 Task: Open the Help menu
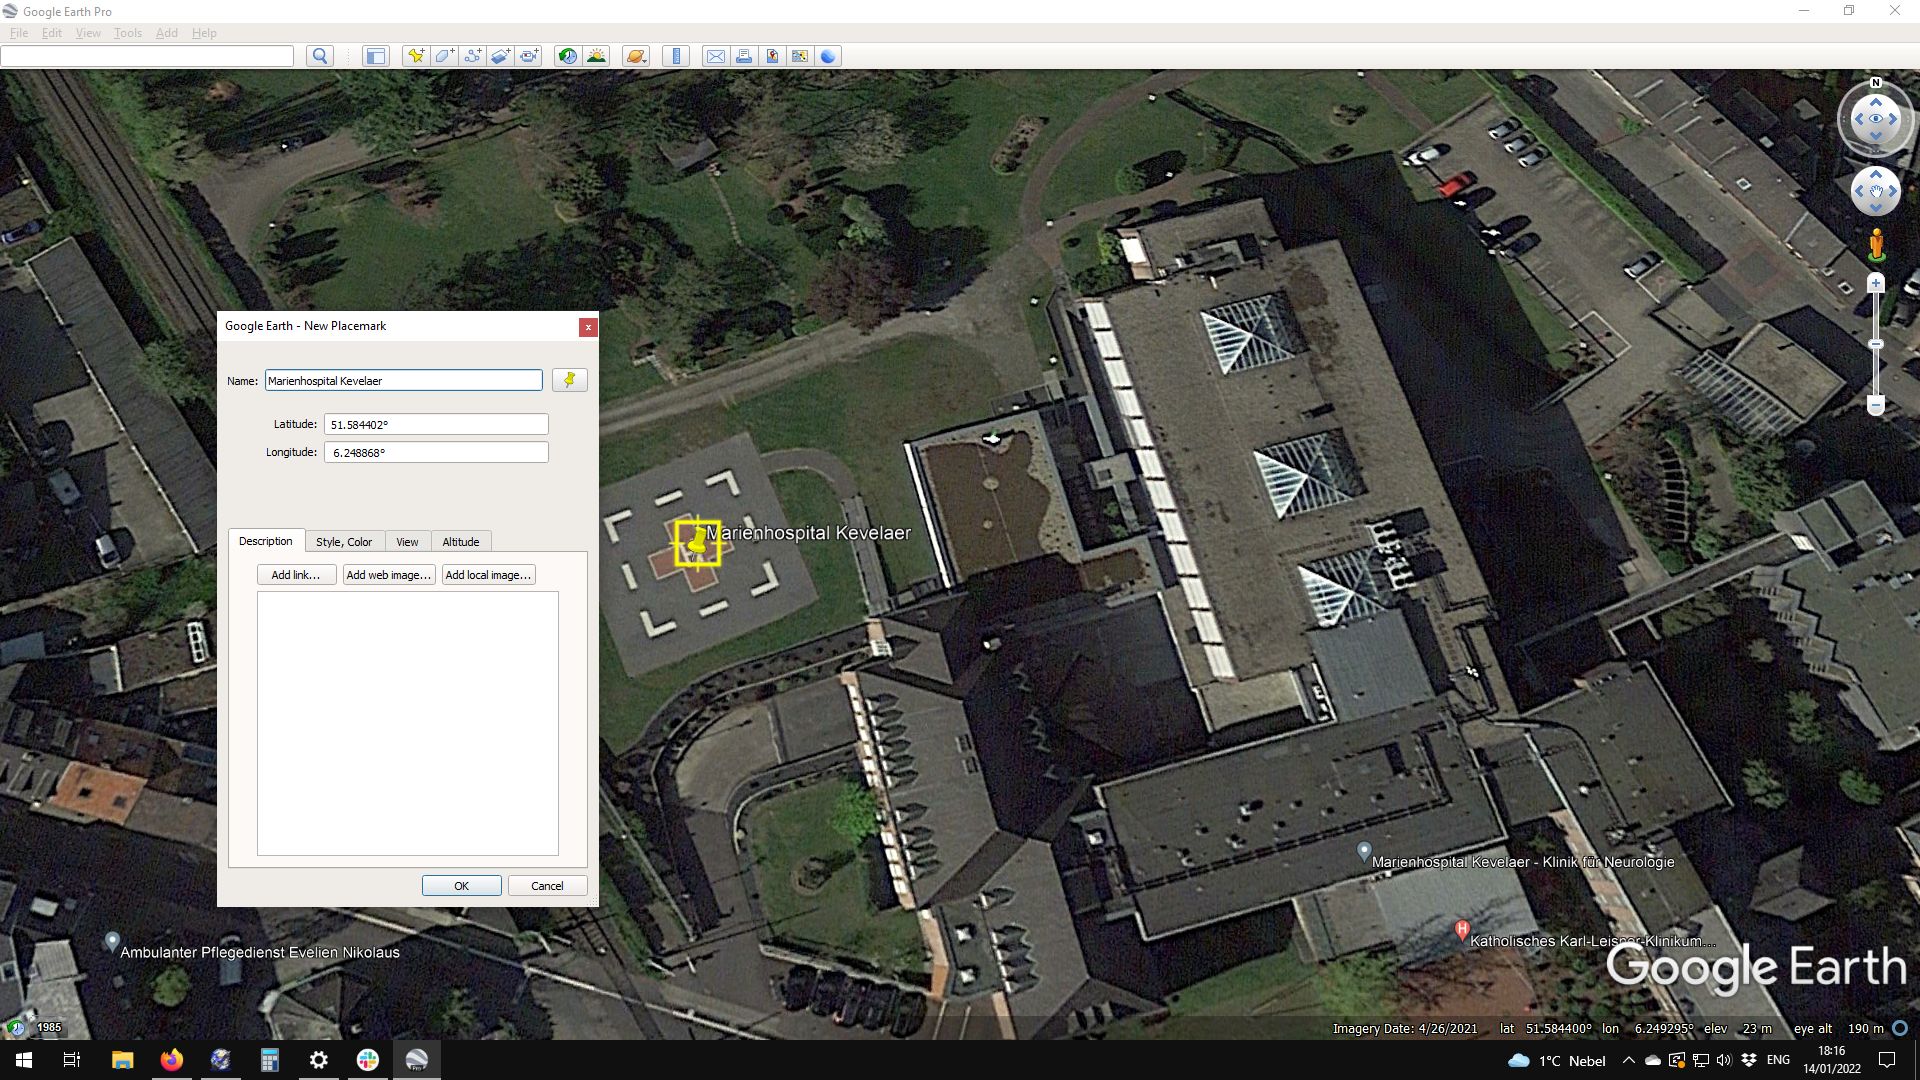click(x=204, y=33)
